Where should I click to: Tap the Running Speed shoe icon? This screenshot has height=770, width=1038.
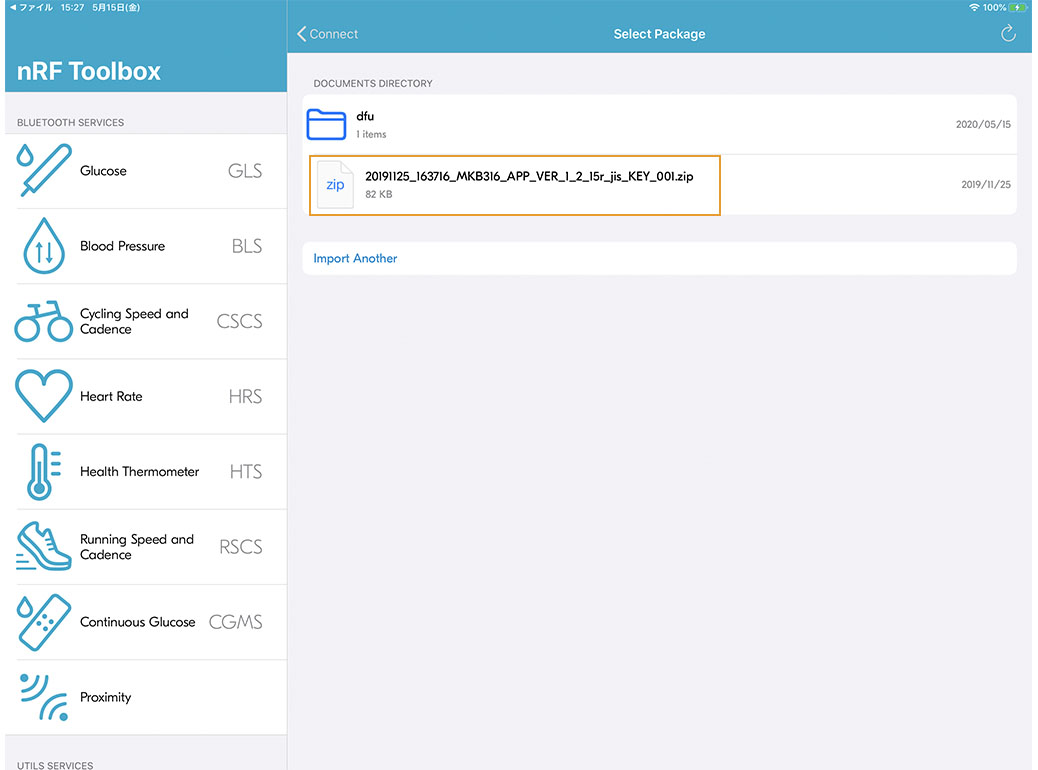(x=44, y=546)
